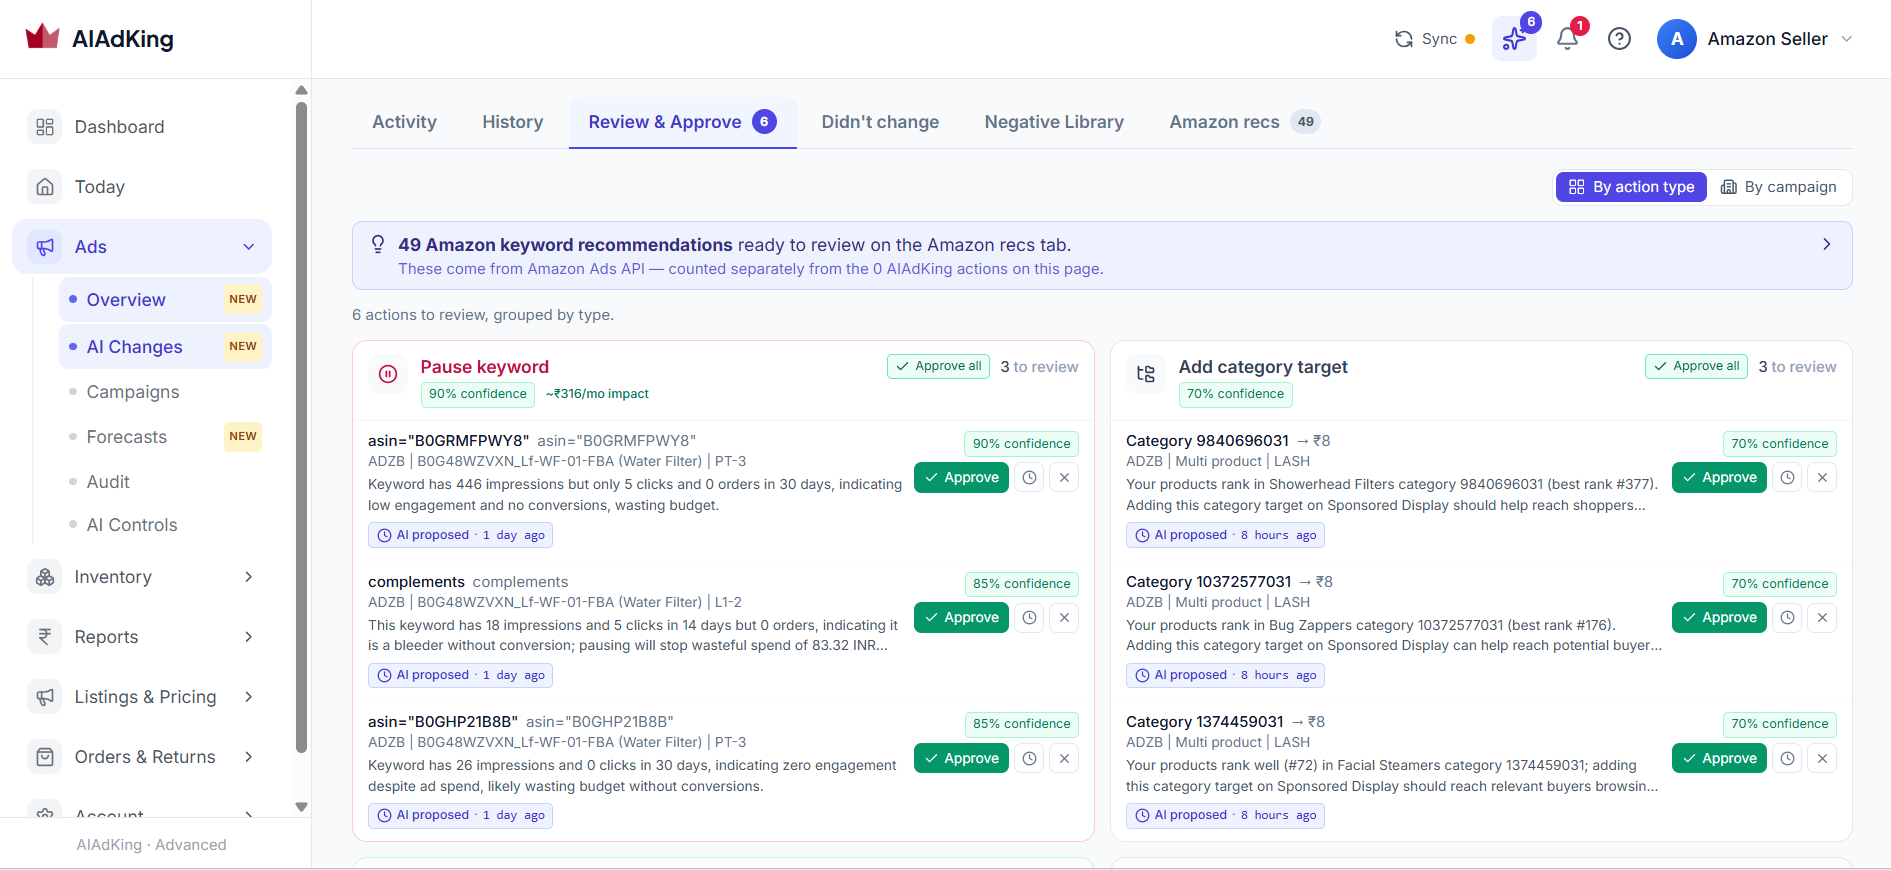Approve Category 10372577031 target

[1719, 618]
